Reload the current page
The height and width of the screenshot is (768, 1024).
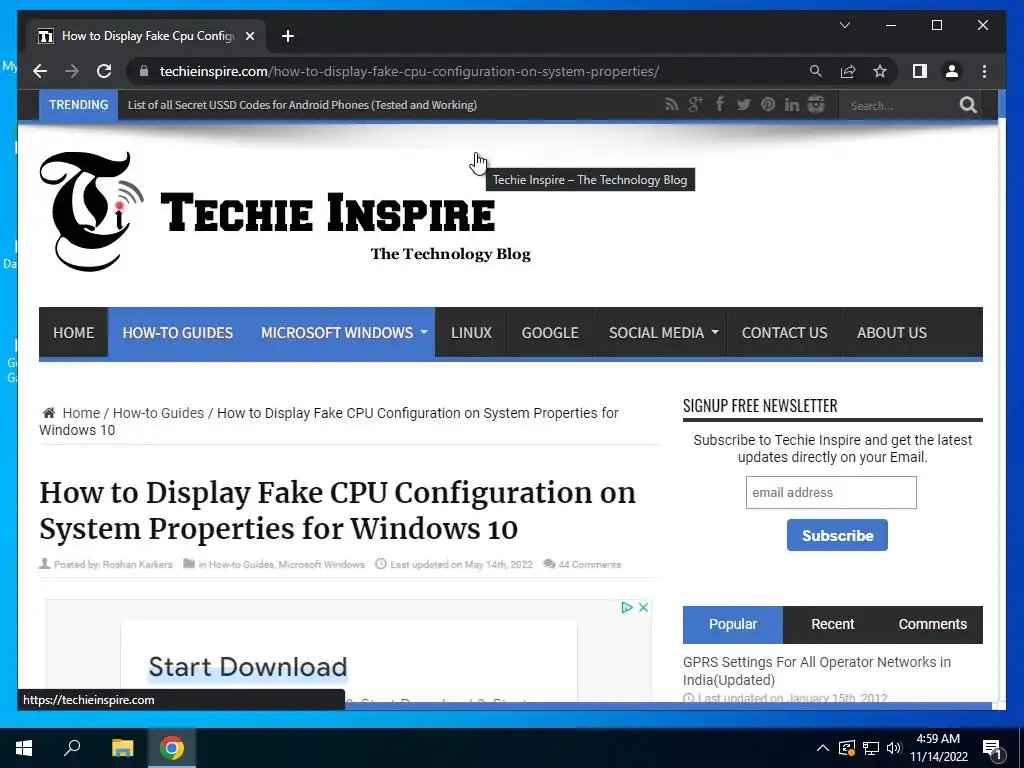pos(104,71)
